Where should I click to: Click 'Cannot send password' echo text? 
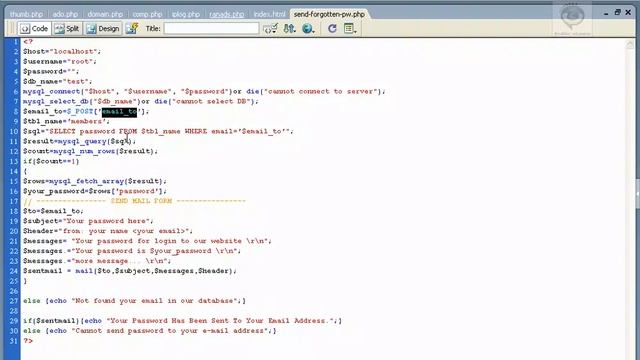click(171, 331)
